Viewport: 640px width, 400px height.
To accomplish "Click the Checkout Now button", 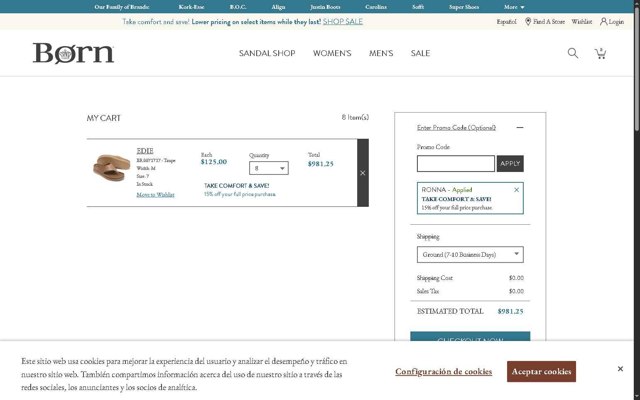I will coord(470,336).
